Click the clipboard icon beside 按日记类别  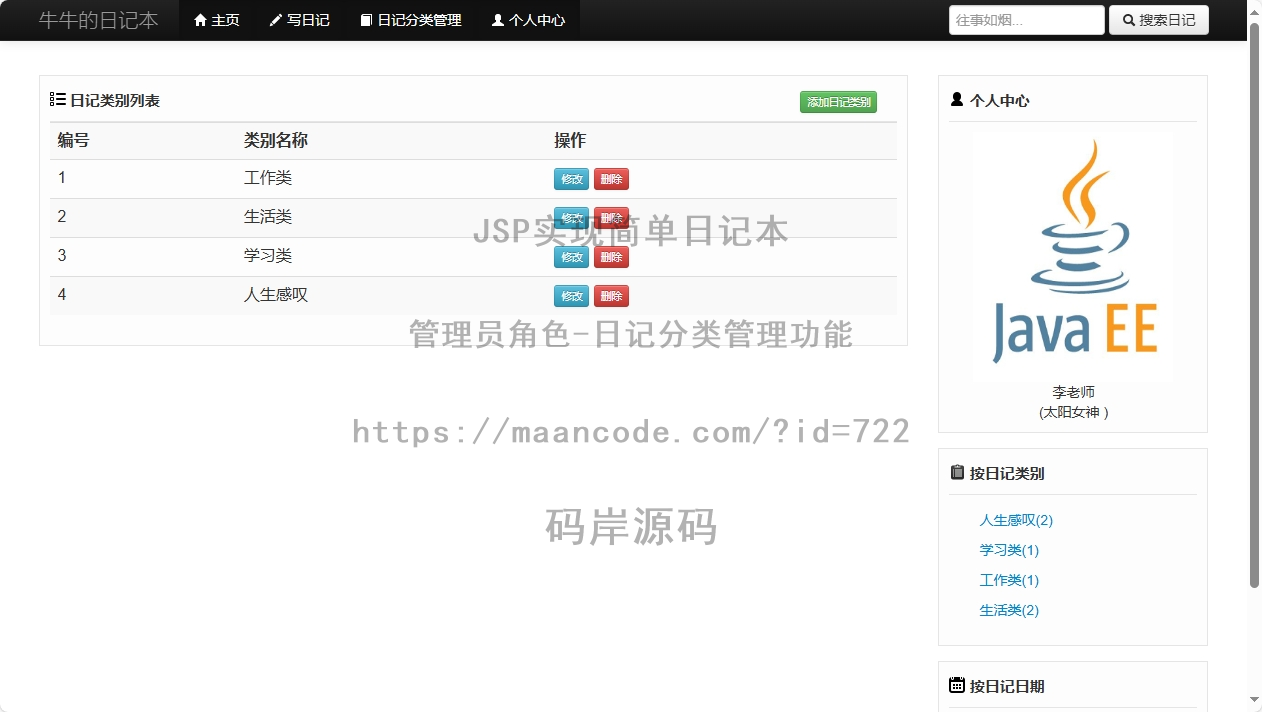tap(957, 472)
